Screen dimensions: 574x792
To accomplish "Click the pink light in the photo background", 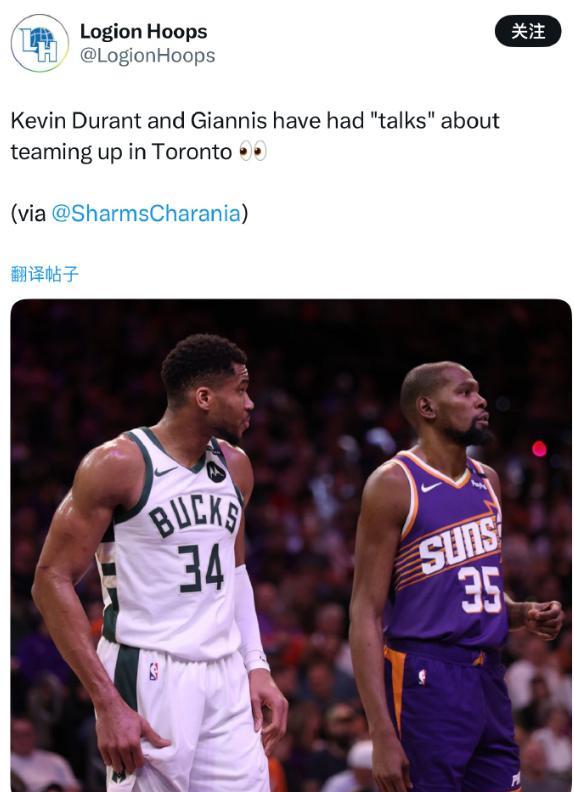I will click(539, 448).
